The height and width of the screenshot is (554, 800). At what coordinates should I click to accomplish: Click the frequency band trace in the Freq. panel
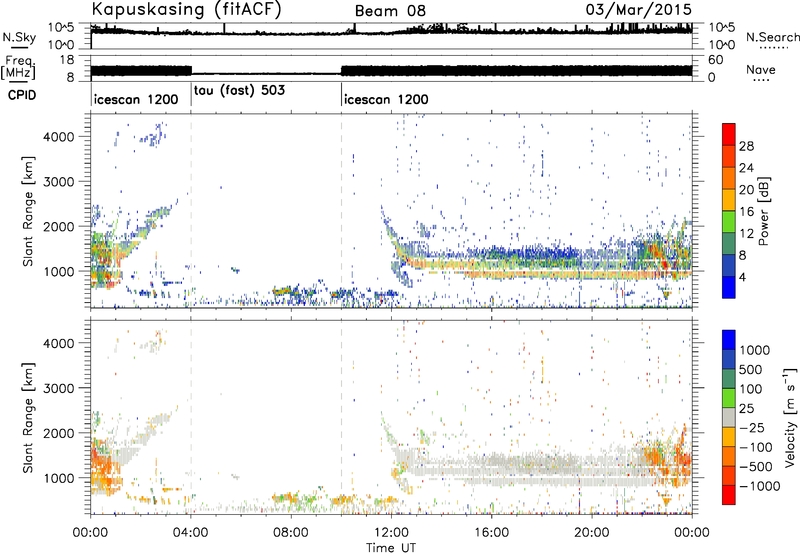pyautogui.click(x=391, y=71)
